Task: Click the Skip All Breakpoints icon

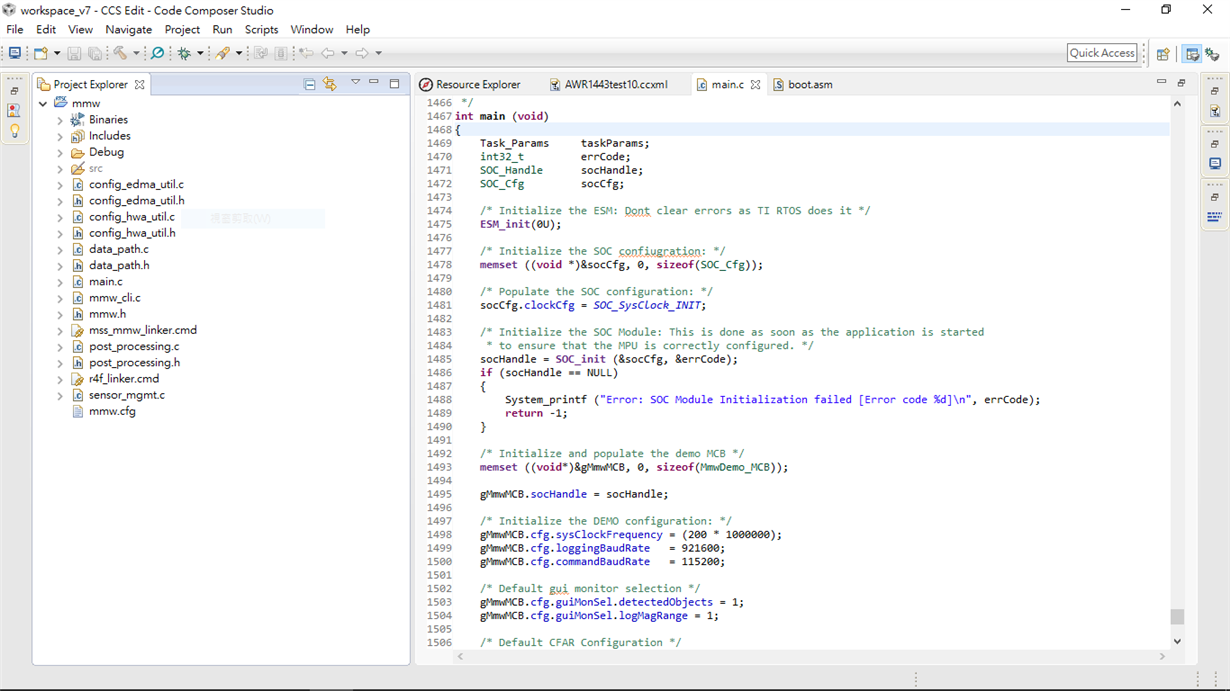Action: (157, 53)
